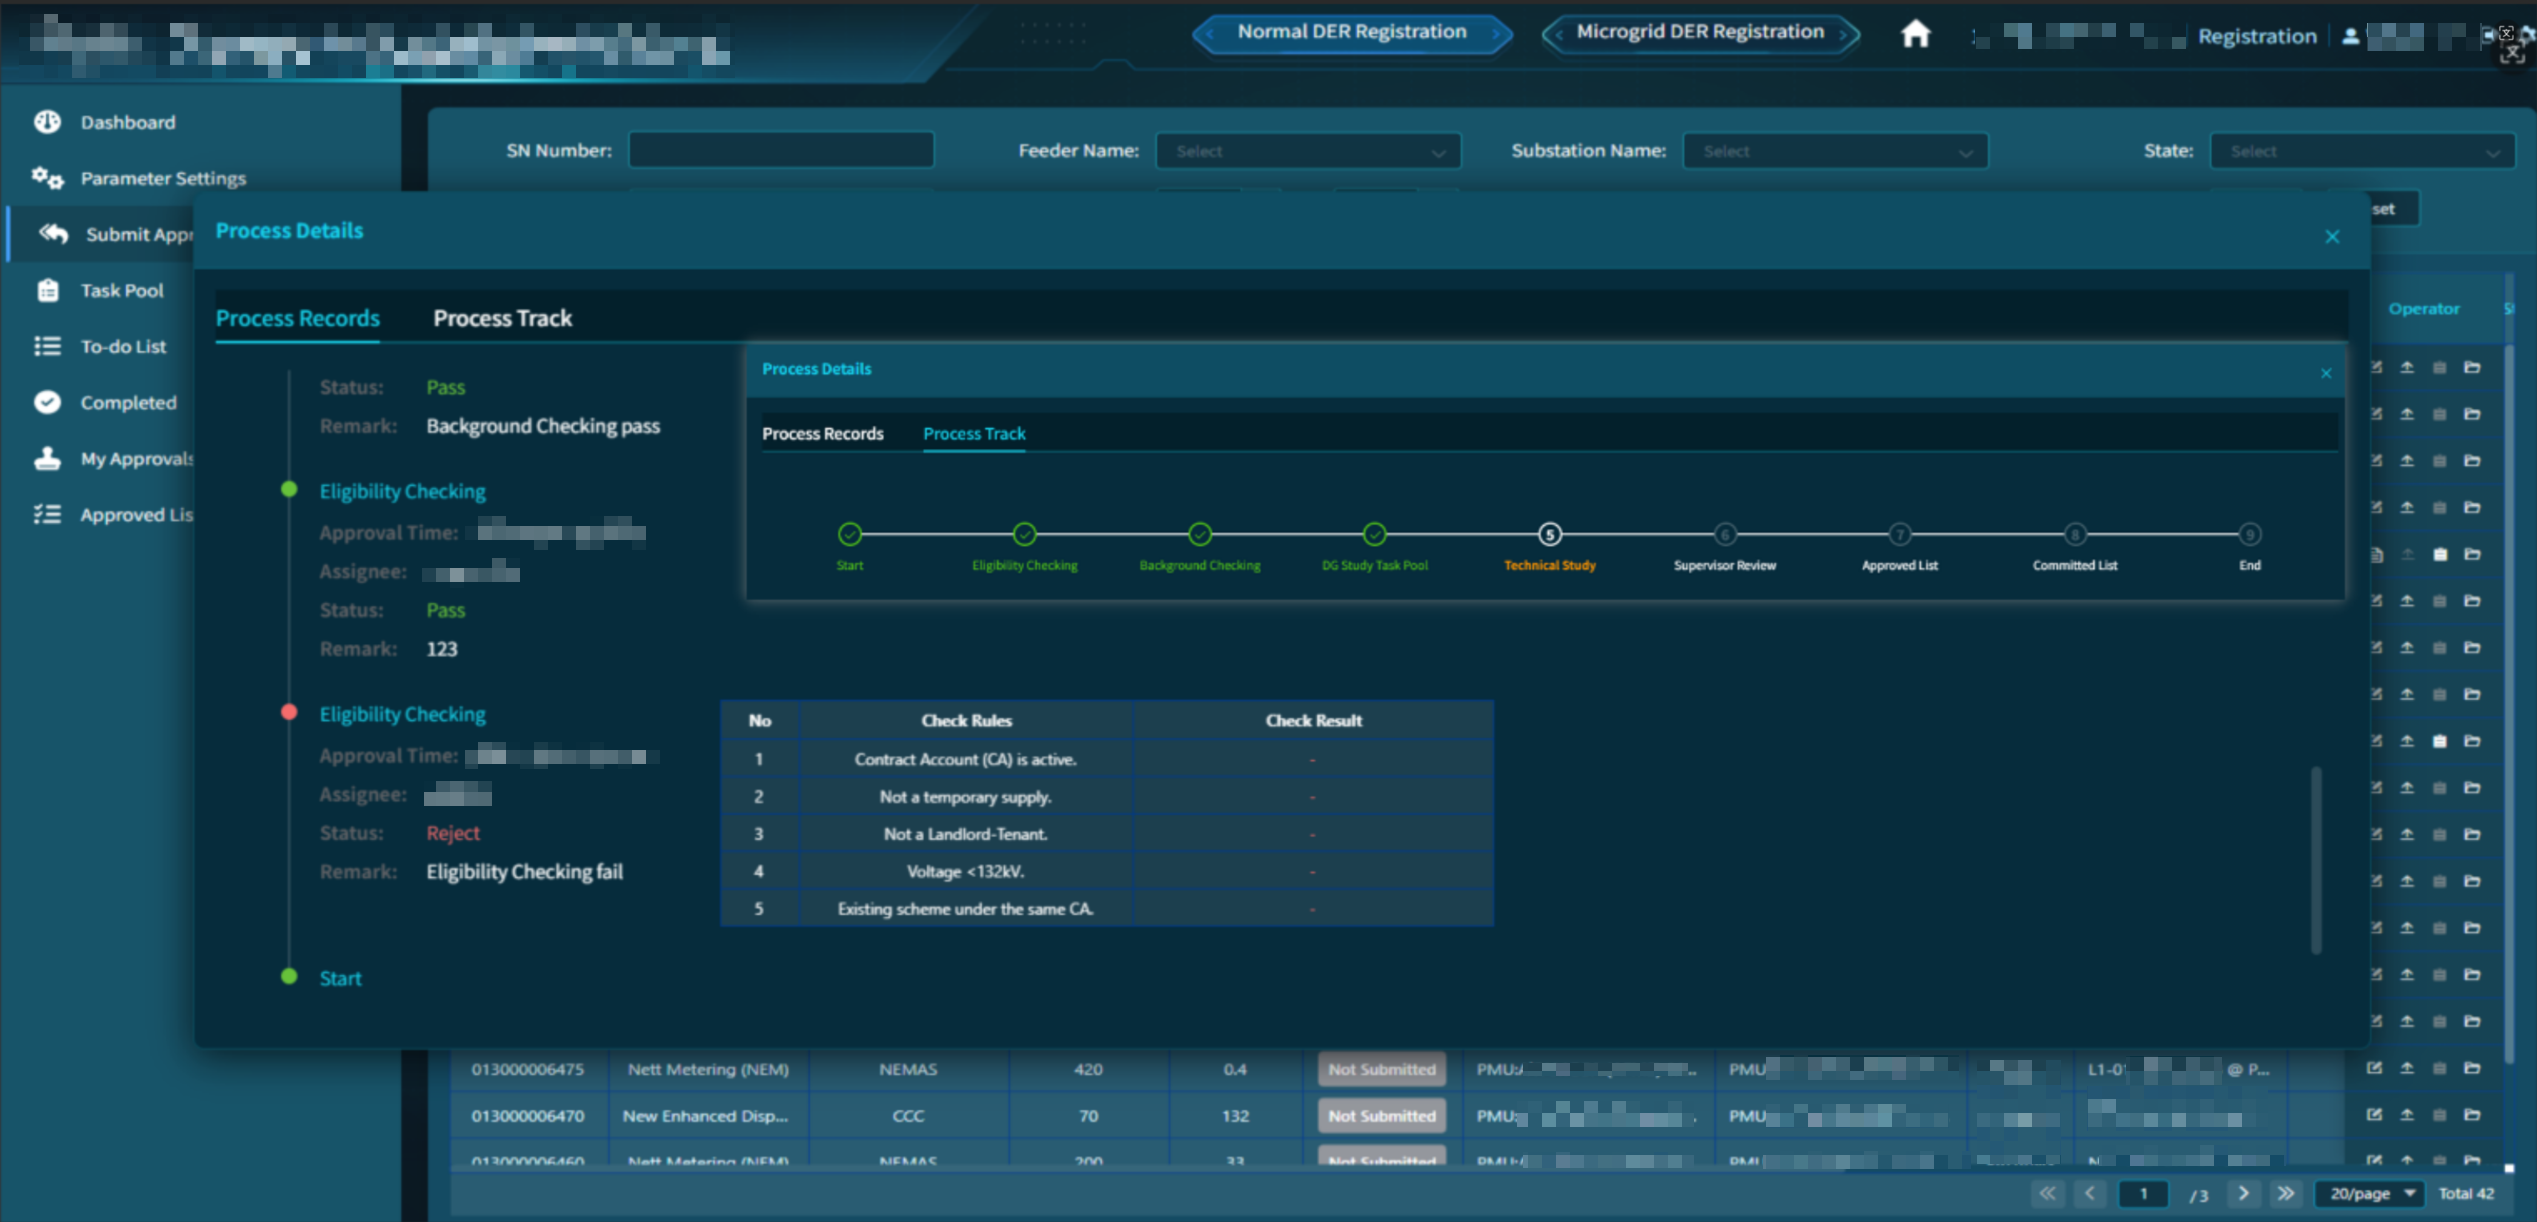The height and width of the screenshot is (1222, 2537).
Task: Open the State select dropdown
Action: tap(2362, 151)
